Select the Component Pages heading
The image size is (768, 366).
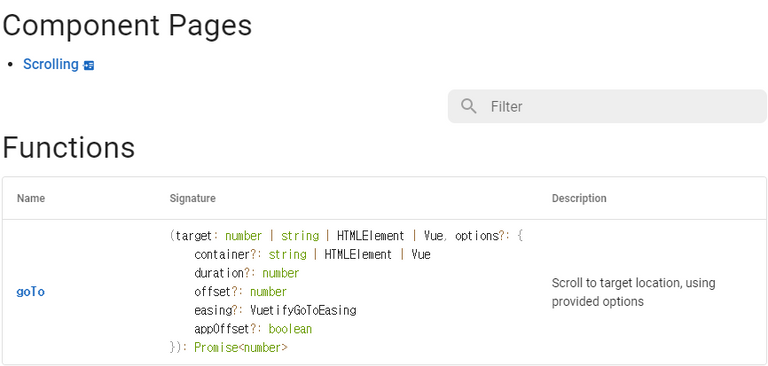tap(127, 26)
